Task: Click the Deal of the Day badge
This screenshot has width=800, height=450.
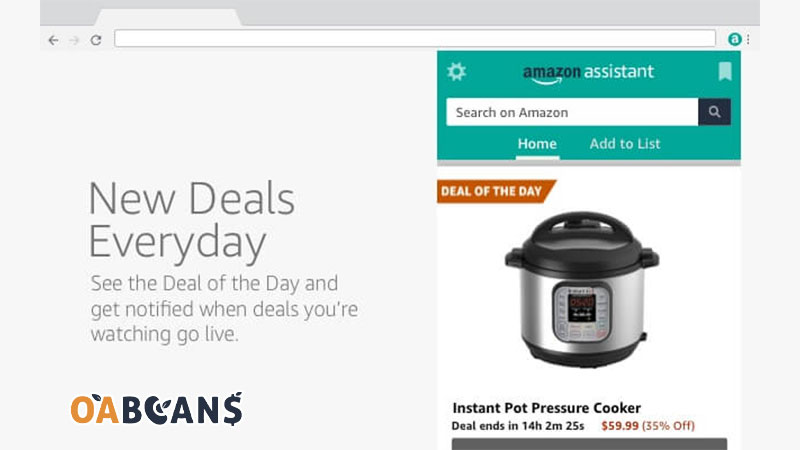Action: click(x=495, y=191)
